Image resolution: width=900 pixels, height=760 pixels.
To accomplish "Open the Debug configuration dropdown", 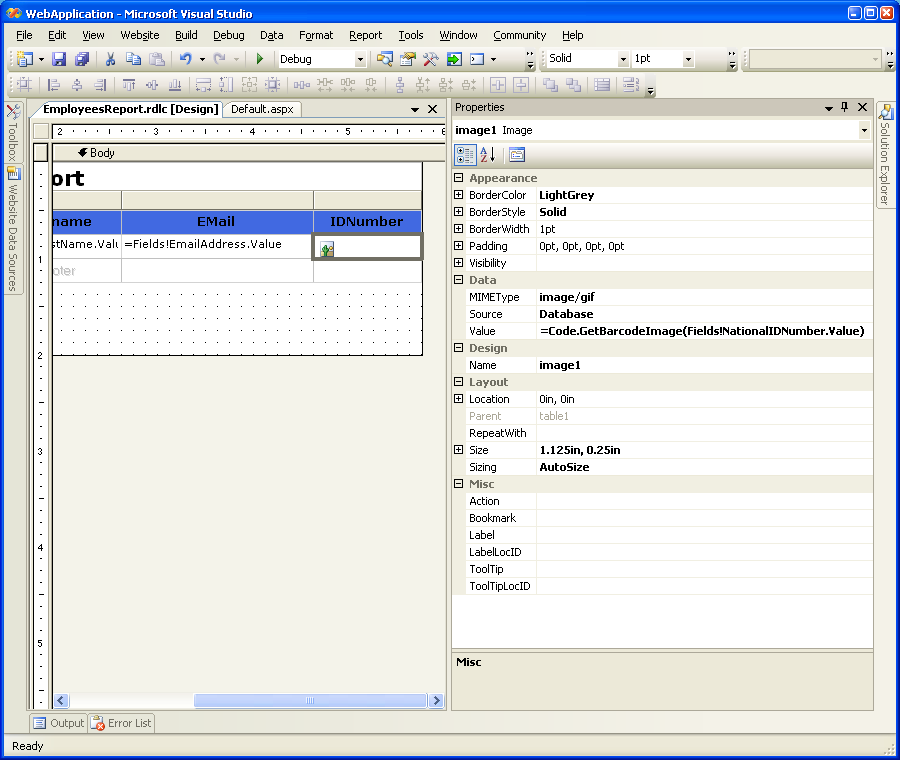I will (x=360, y=60).
